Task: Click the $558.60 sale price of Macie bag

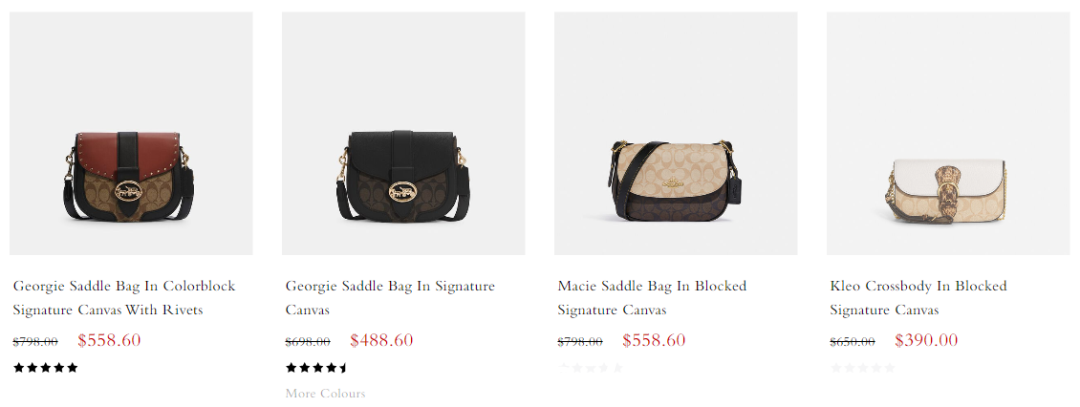Action: pyautogui.click(x=654, y=340)
